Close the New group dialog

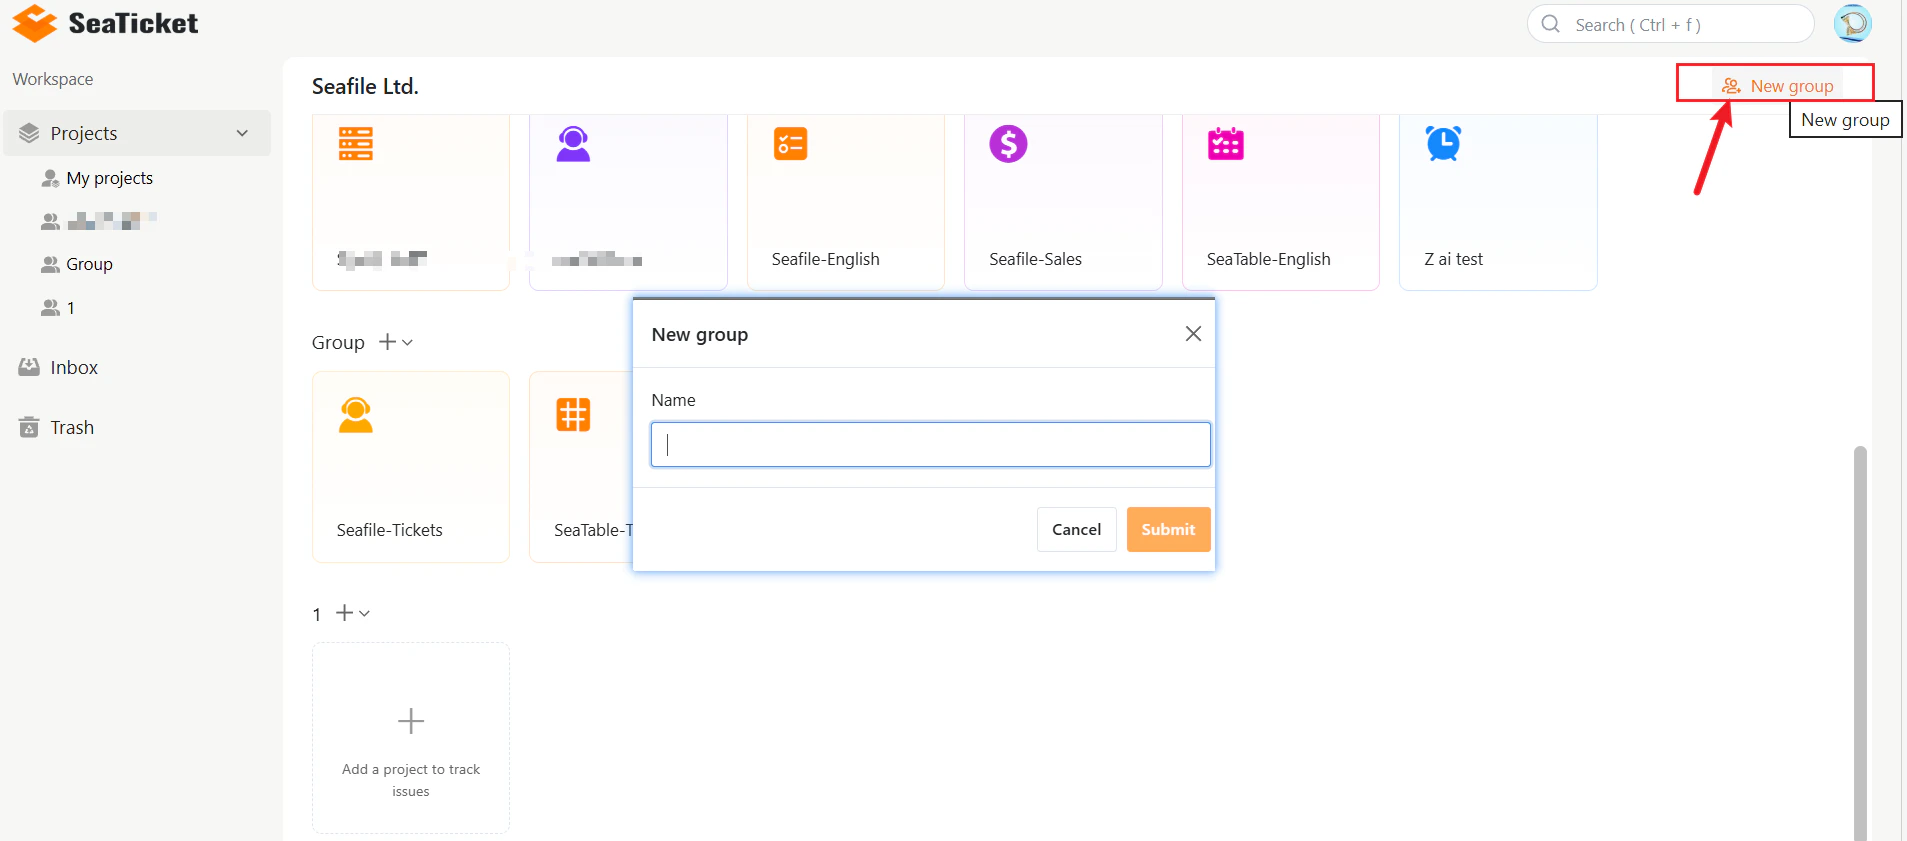point(1193,334)
